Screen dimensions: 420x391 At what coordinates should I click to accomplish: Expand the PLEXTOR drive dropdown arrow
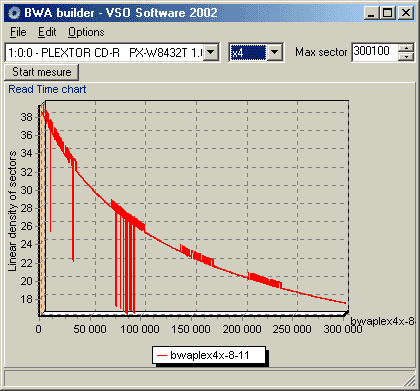click(211, 52)
